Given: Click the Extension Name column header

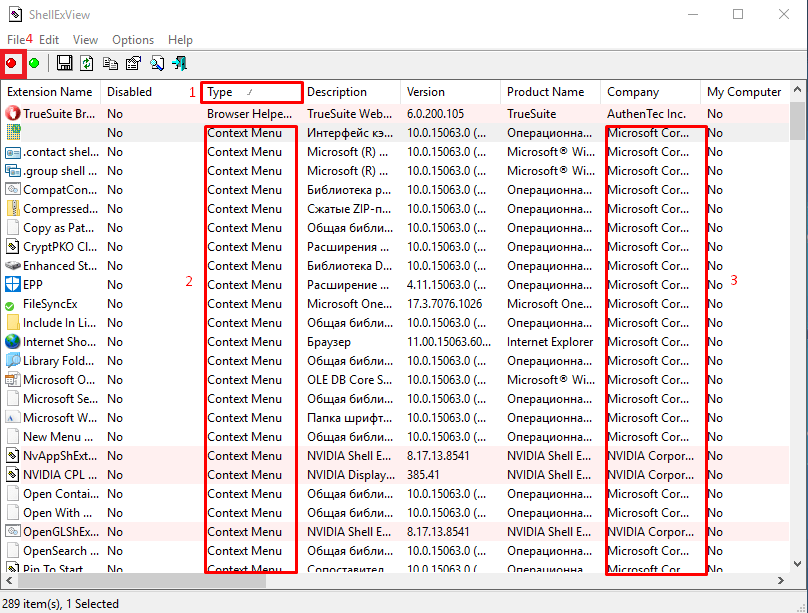Looking at the screenshot, I should coord(50,92).
